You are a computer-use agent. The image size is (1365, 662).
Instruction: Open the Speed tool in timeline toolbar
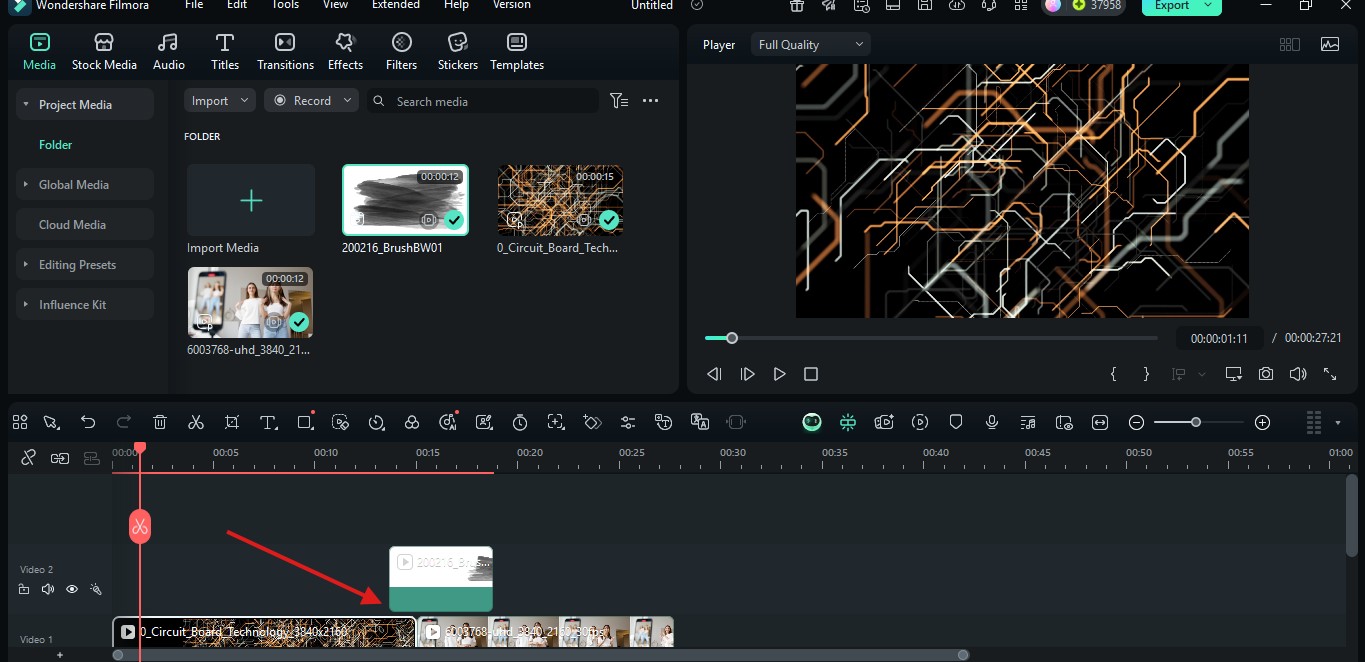point(376,423)
